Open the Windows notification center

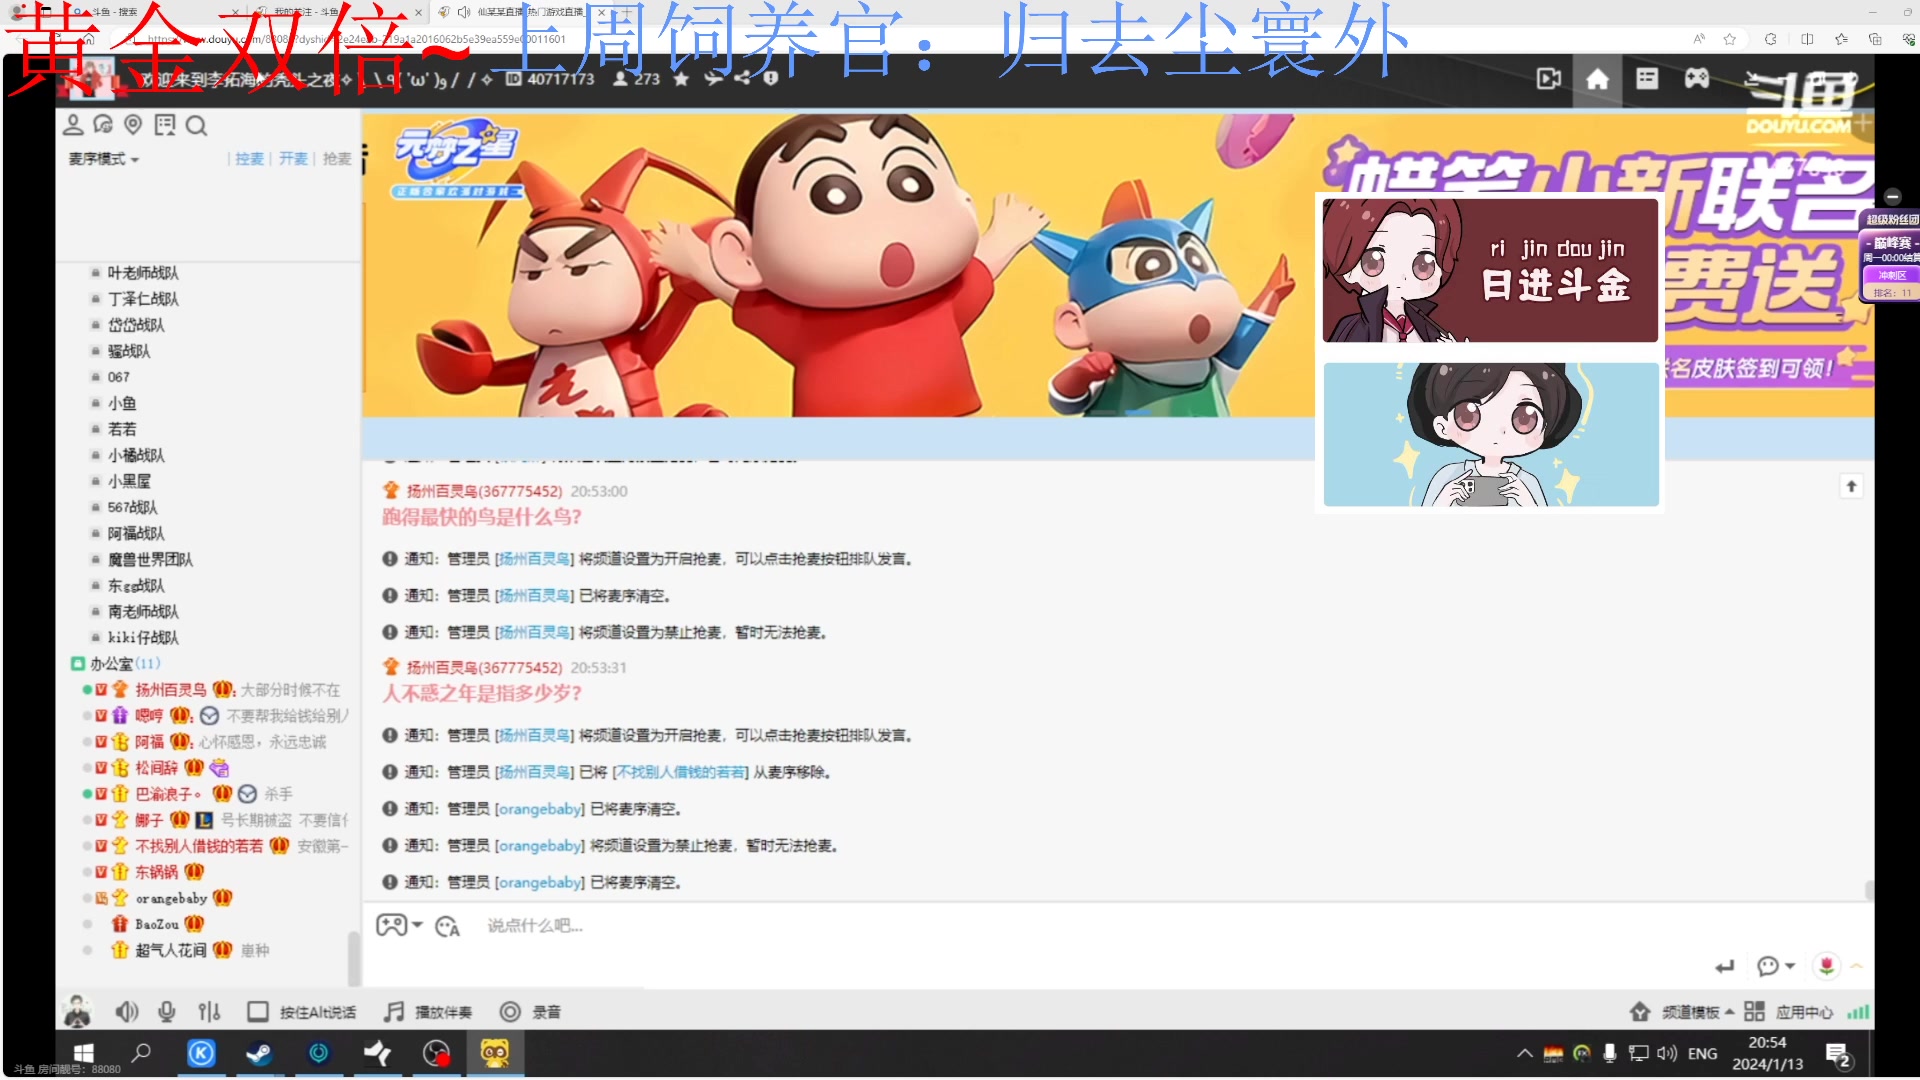click(1840, 1055)
